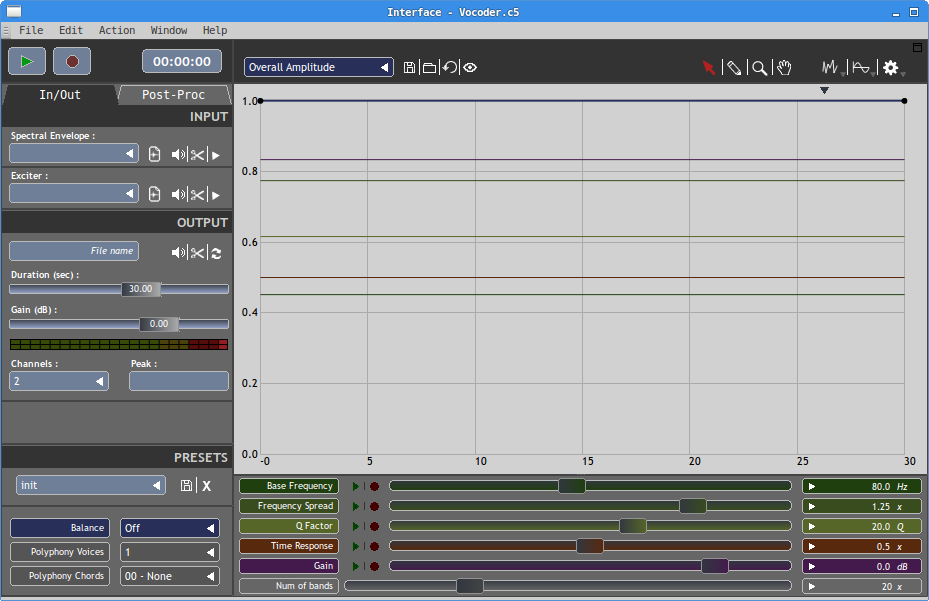Select the magnifier zoom tool
The width and height of the screenshot is (929, 601).
pyautogui.click(x=759, y=68)
